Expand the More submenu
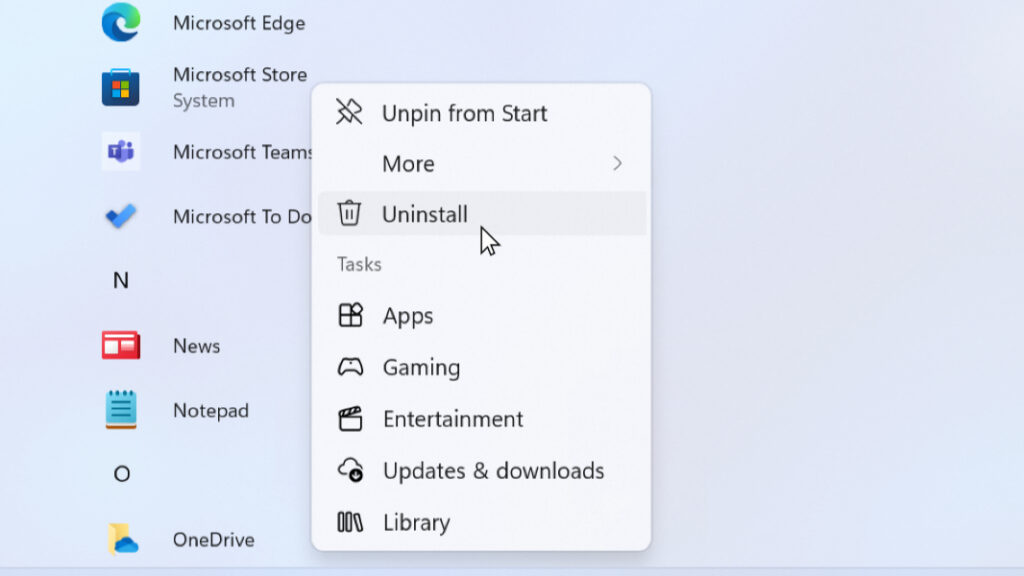 (x=408, y=163)
